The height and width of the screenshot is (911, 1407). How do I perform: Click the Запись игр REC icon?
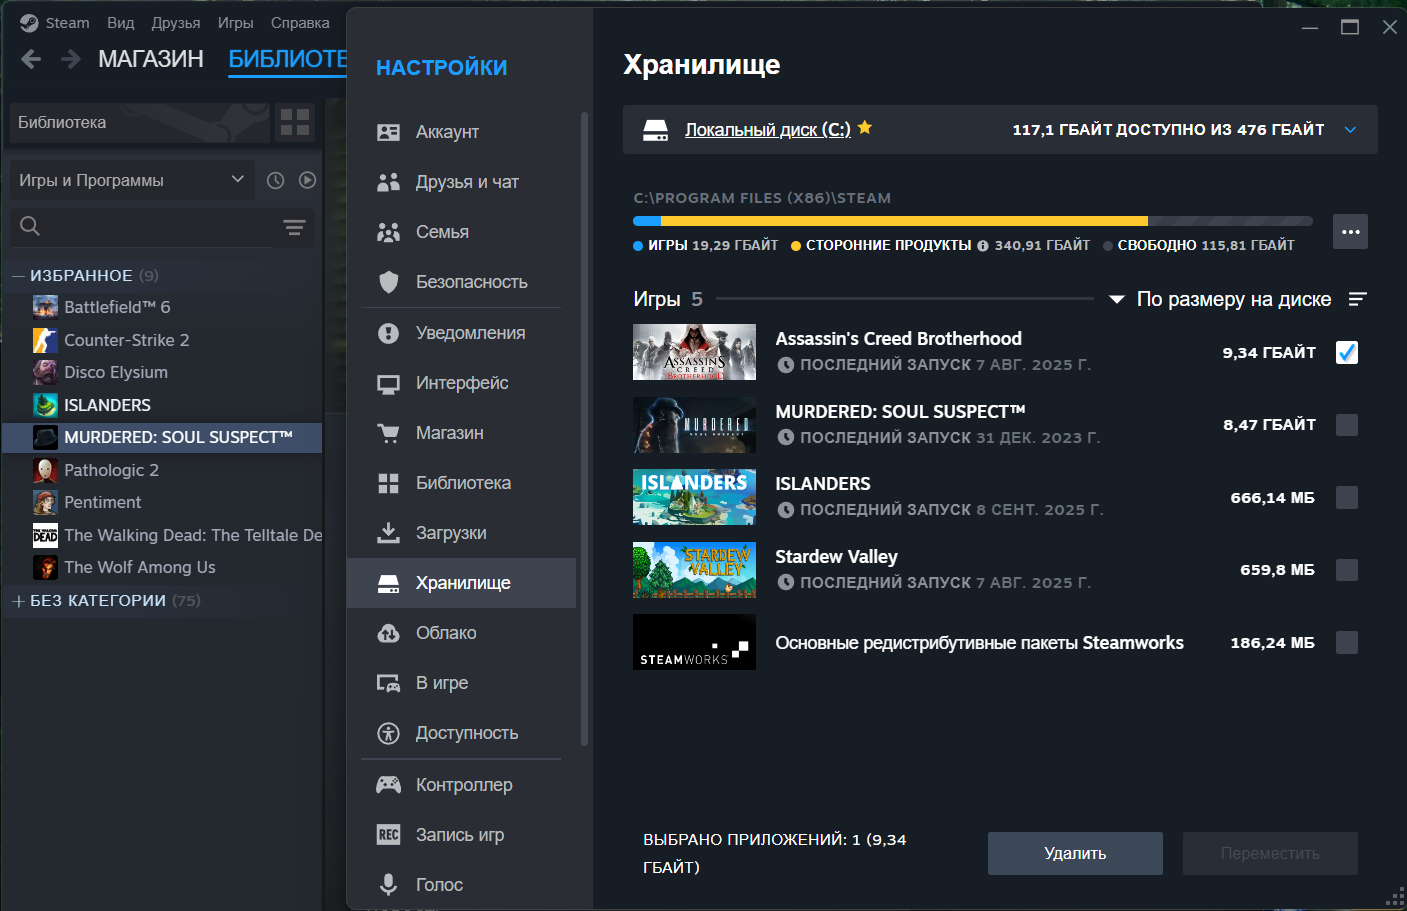pos(388,835)
